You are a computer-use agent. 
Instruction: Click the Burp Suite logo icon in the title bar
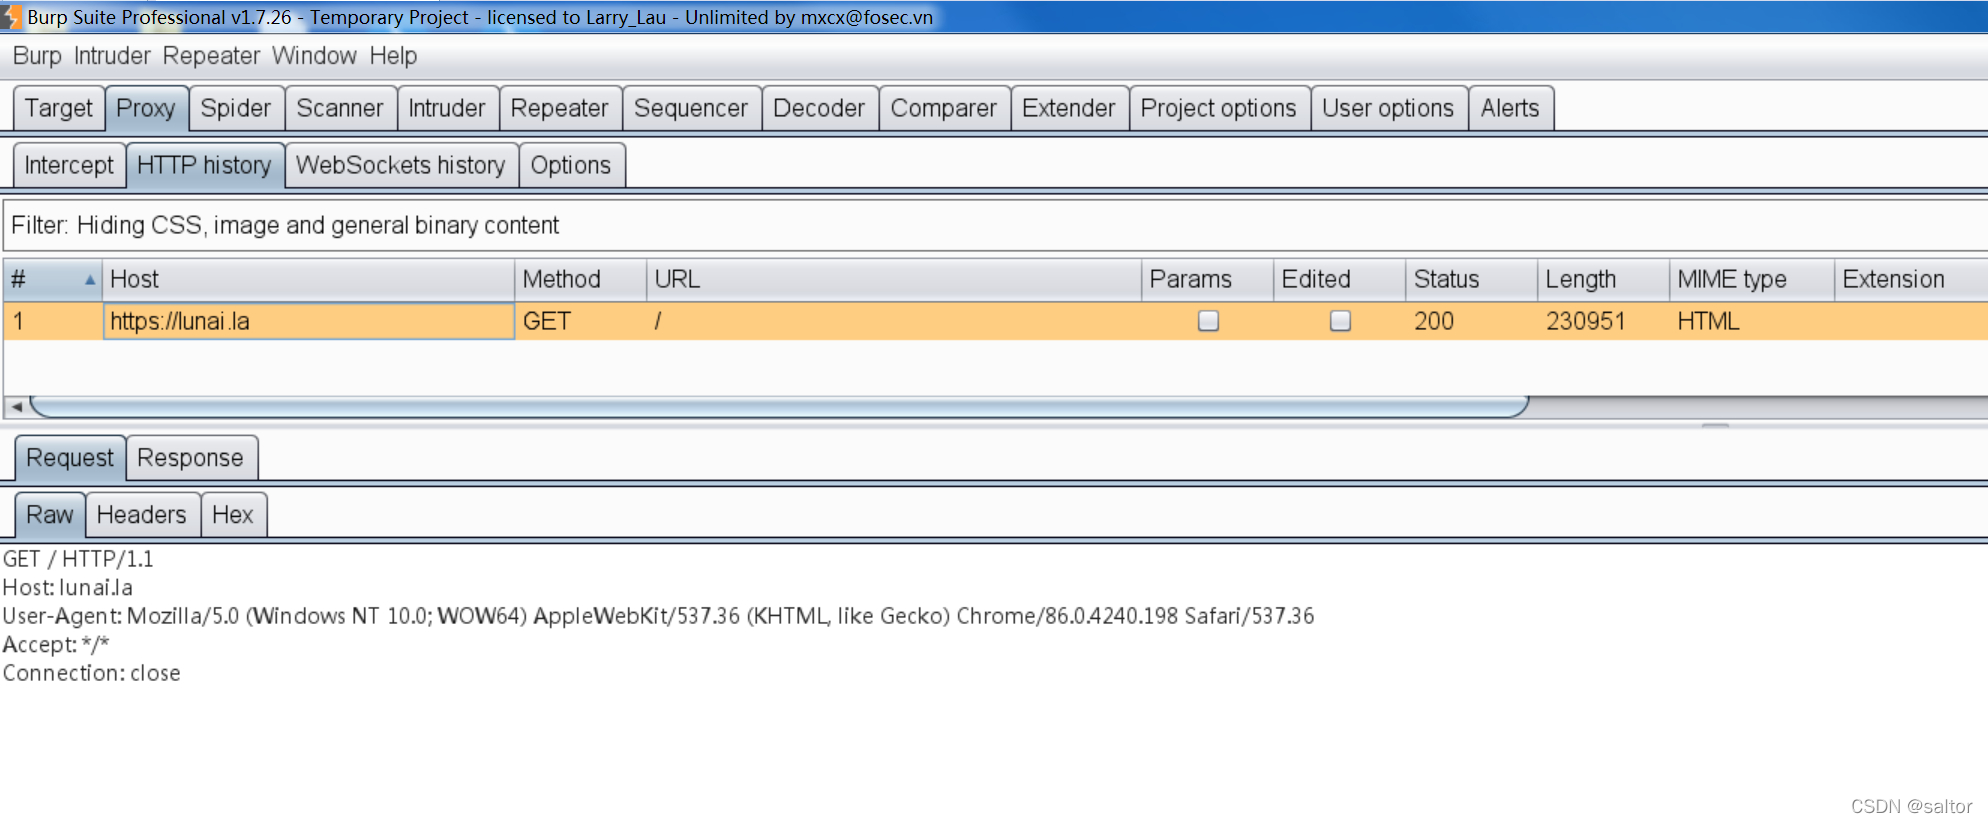11,17
